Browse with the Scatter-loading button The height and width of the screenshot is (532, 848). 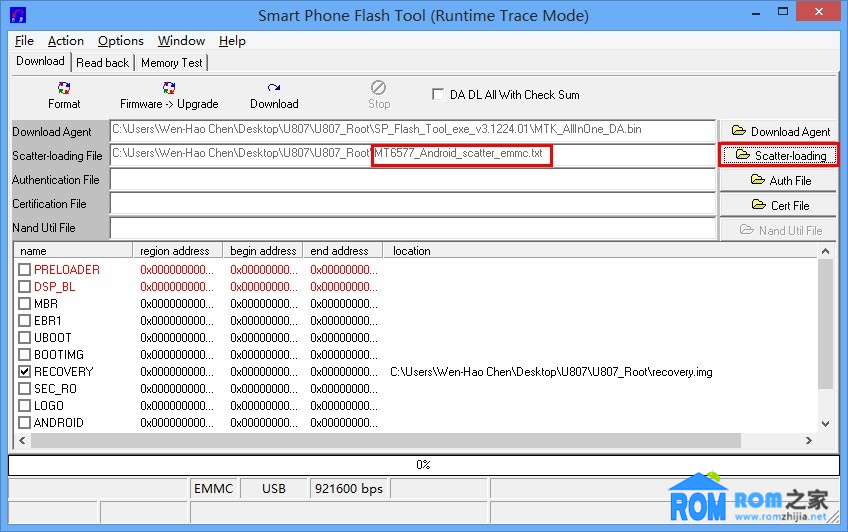click(x=780, y=155)
